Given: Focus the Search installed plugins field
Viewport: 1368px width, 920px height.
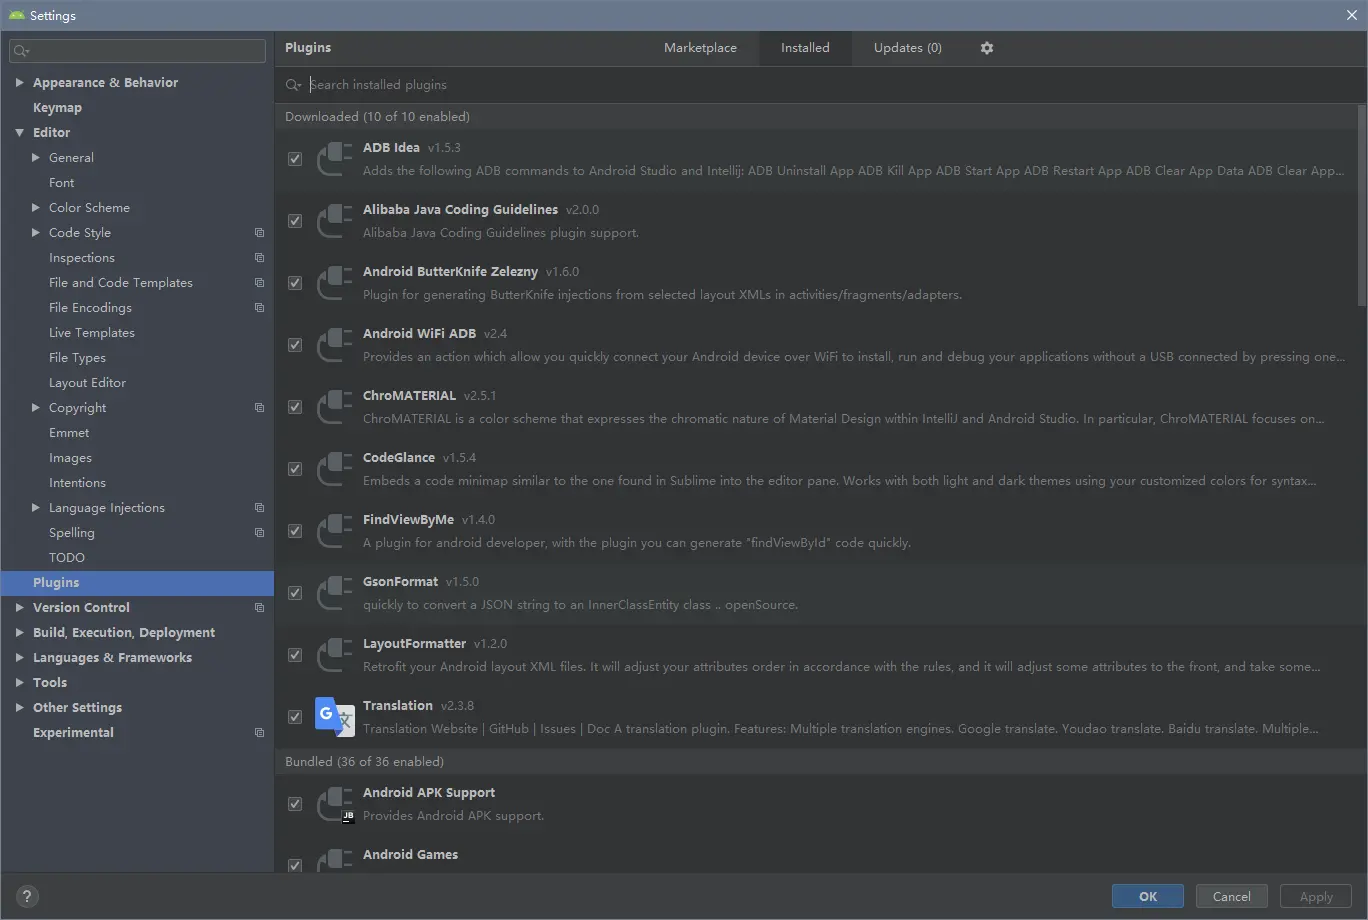Looking at the screenshot, I should 820,85.
